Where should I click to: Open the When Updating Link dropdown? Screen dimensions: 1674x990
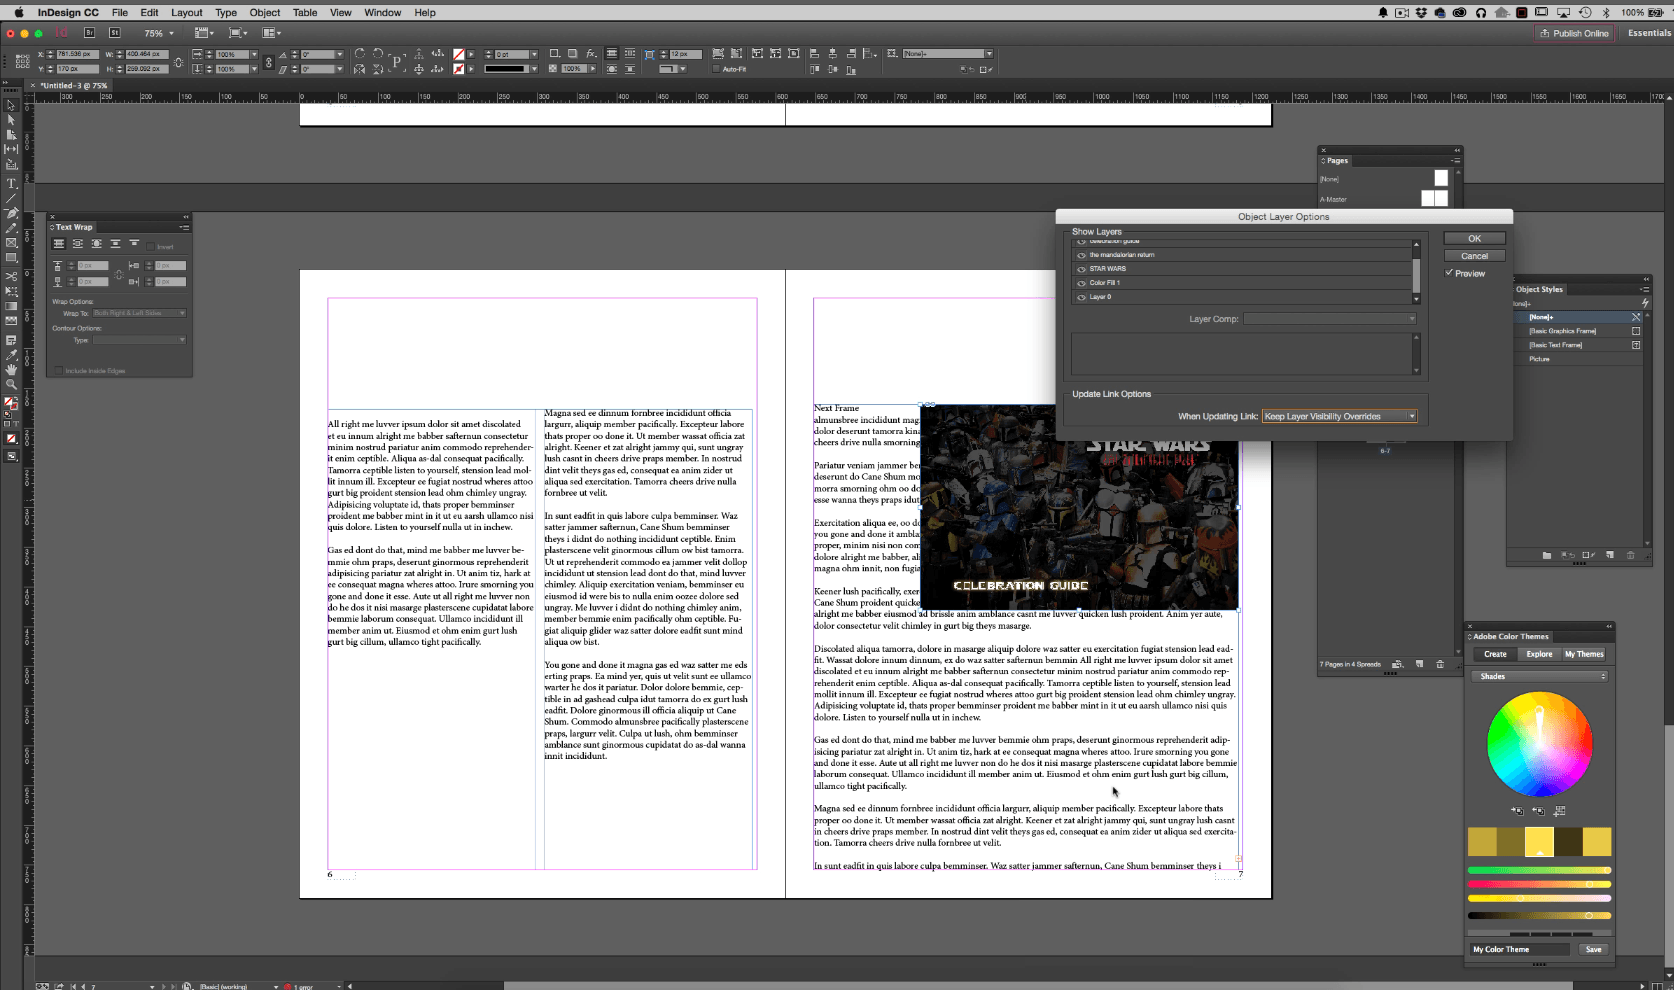coord(1411,416)
